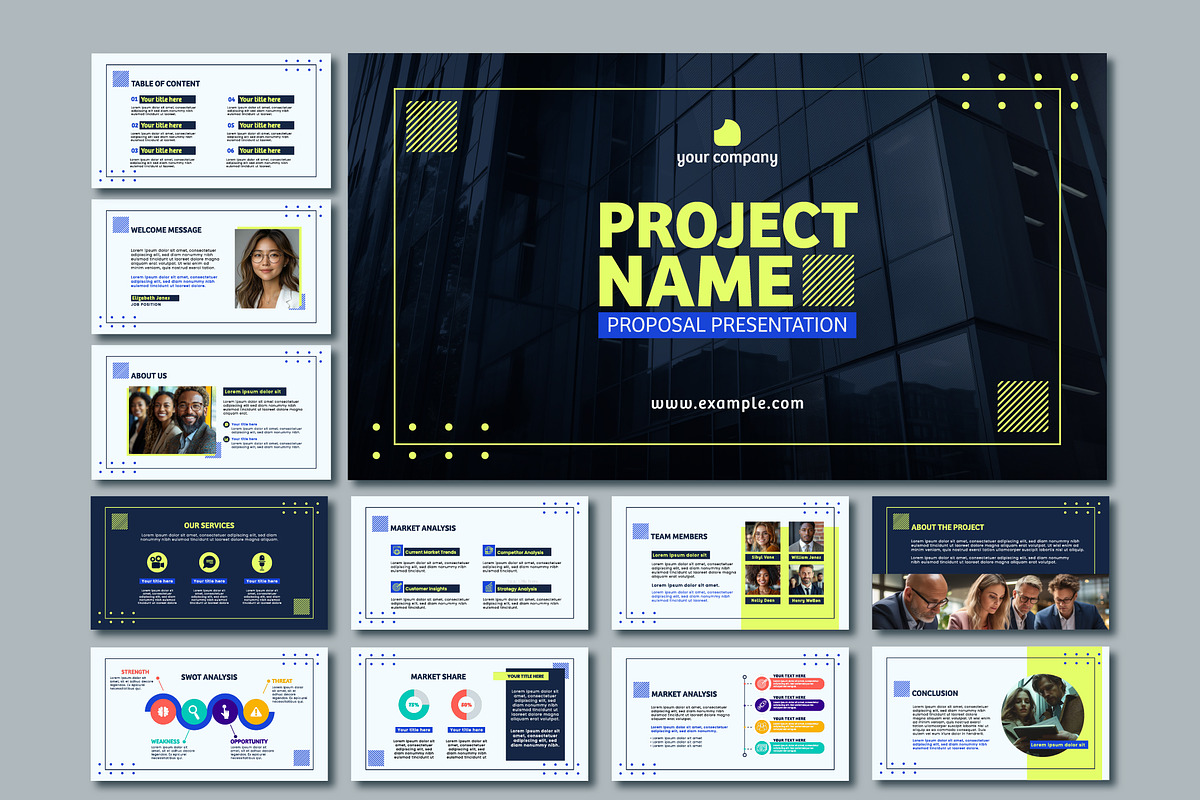Click the warning triangle icon in SWOT Analysis

point(257,712)
